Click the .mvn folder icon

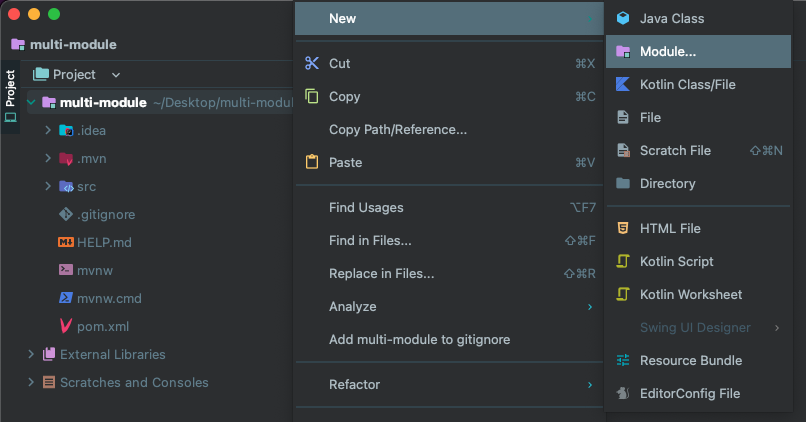click(66, 159)
